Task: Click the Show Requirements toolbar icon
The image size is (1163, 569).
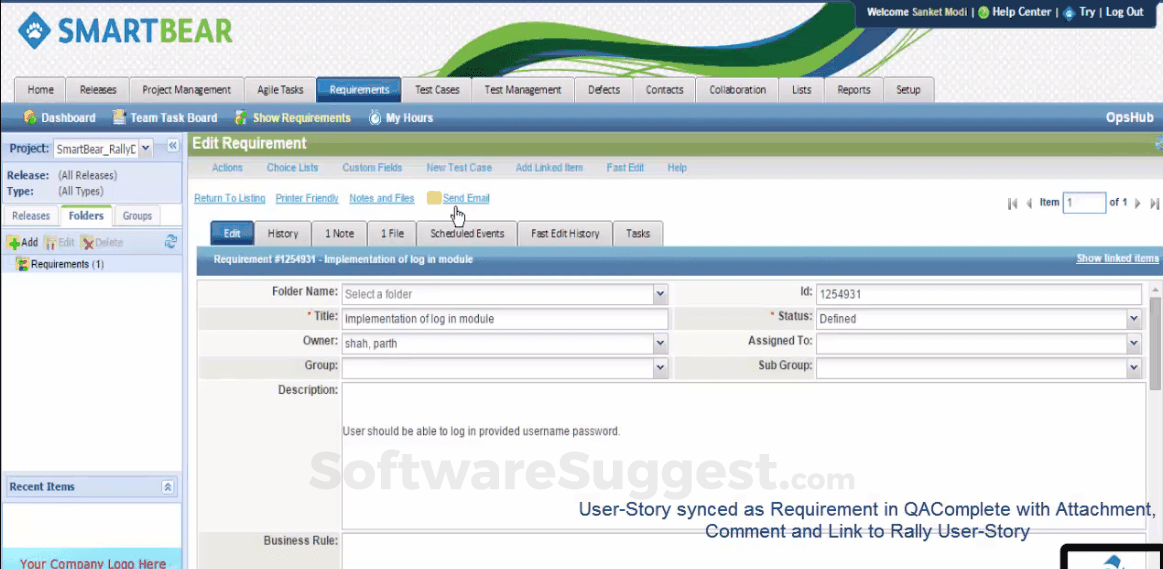Action: tap(240, 118)
